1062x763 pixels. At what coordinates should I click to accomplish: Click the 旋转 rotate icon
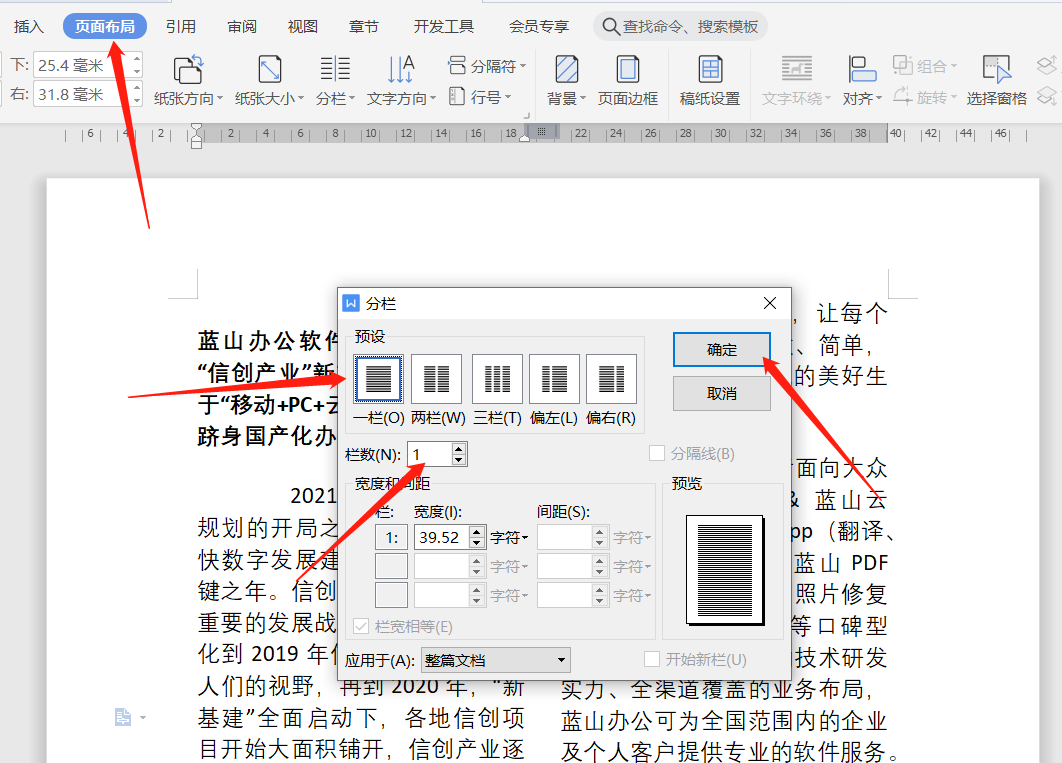pos(903,96)
